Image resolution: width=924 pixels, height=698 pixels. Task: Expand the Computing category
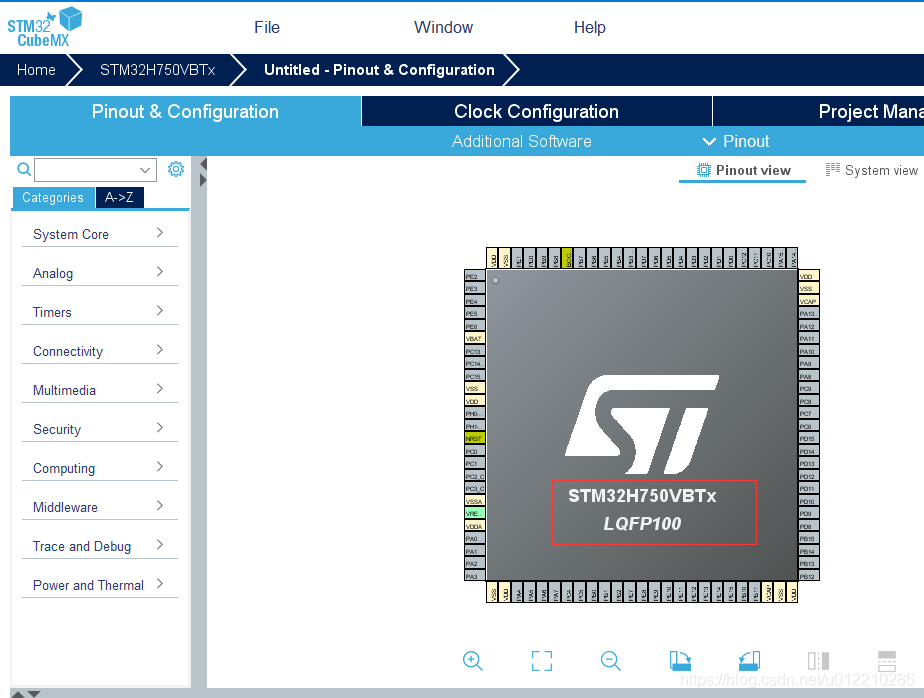point(100,467)
